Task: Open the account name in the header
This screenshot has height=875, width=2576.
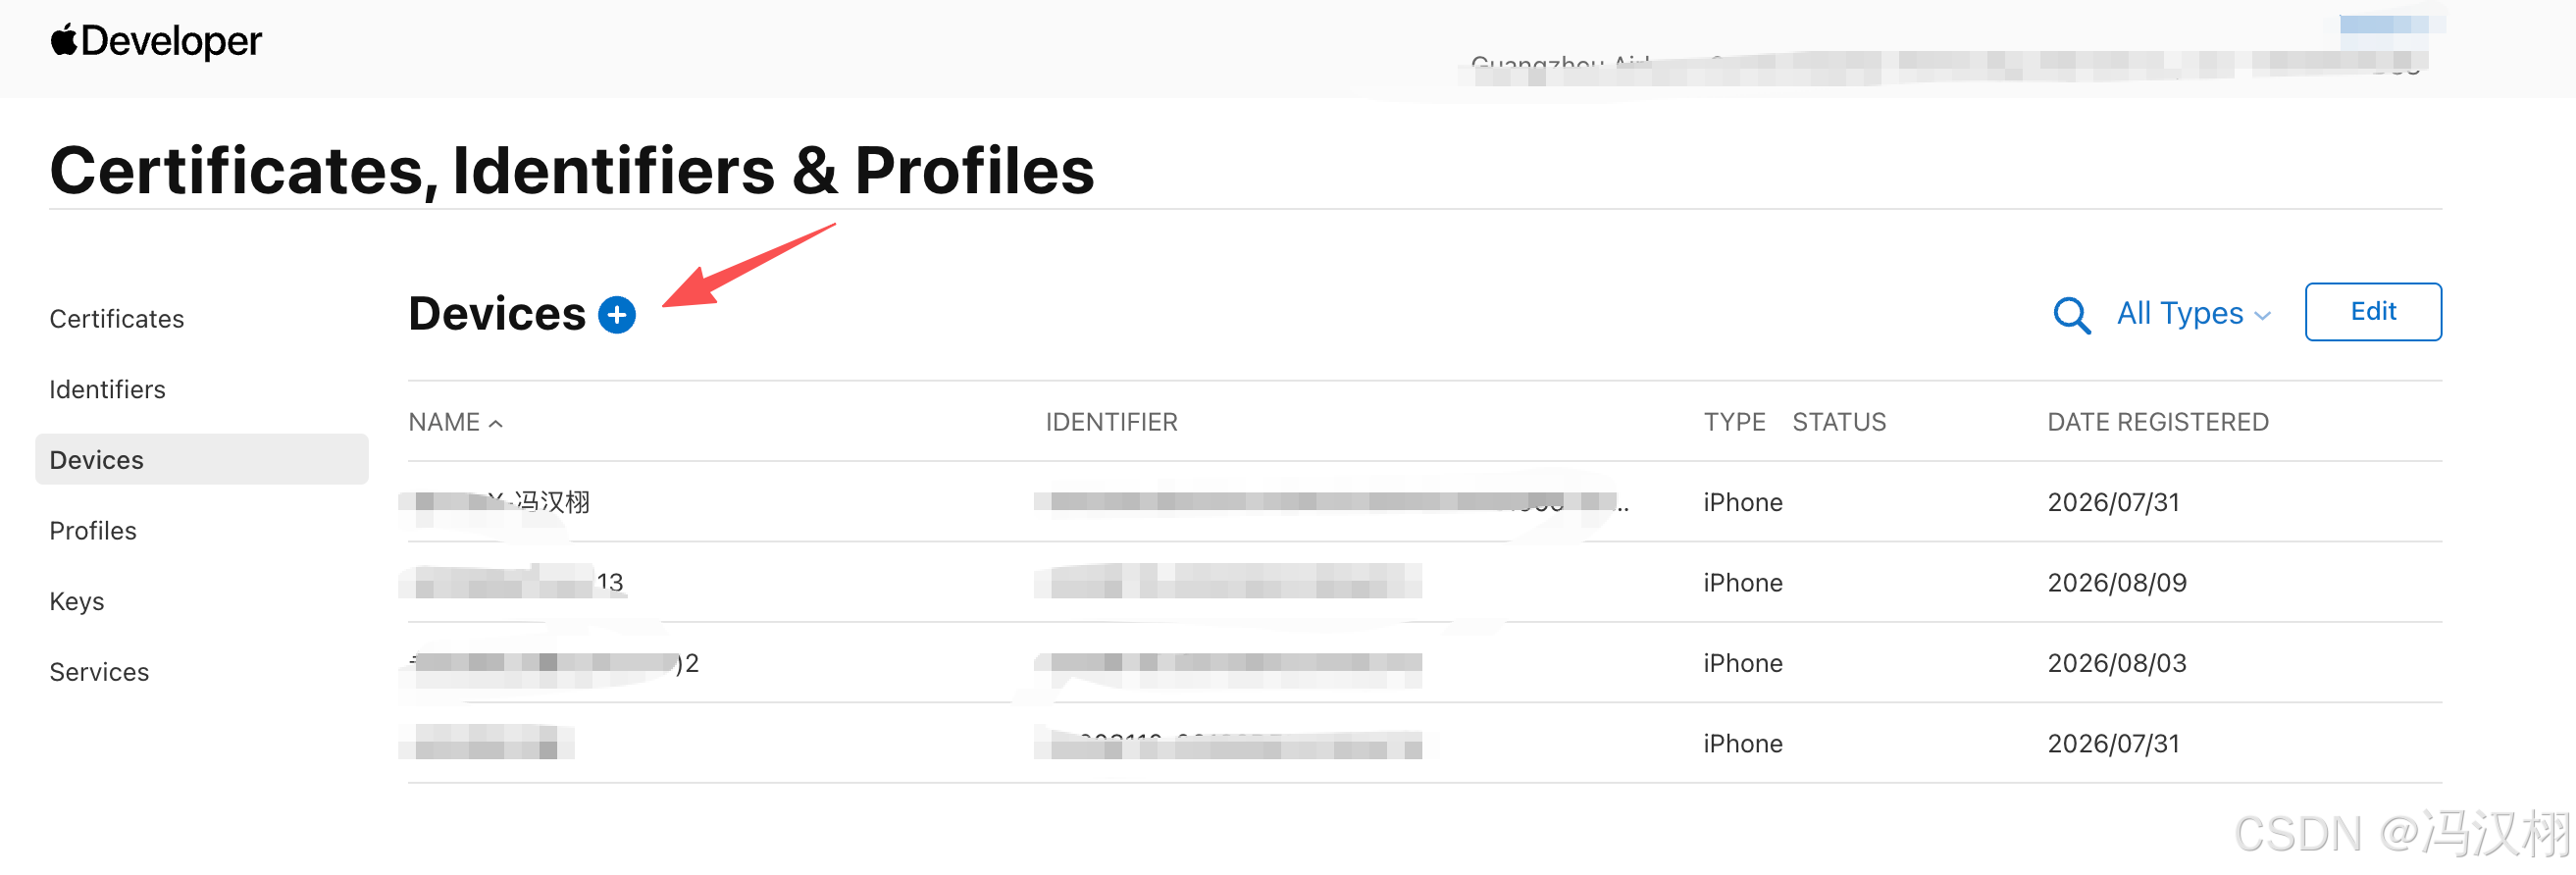Action: coord(1945,66)
